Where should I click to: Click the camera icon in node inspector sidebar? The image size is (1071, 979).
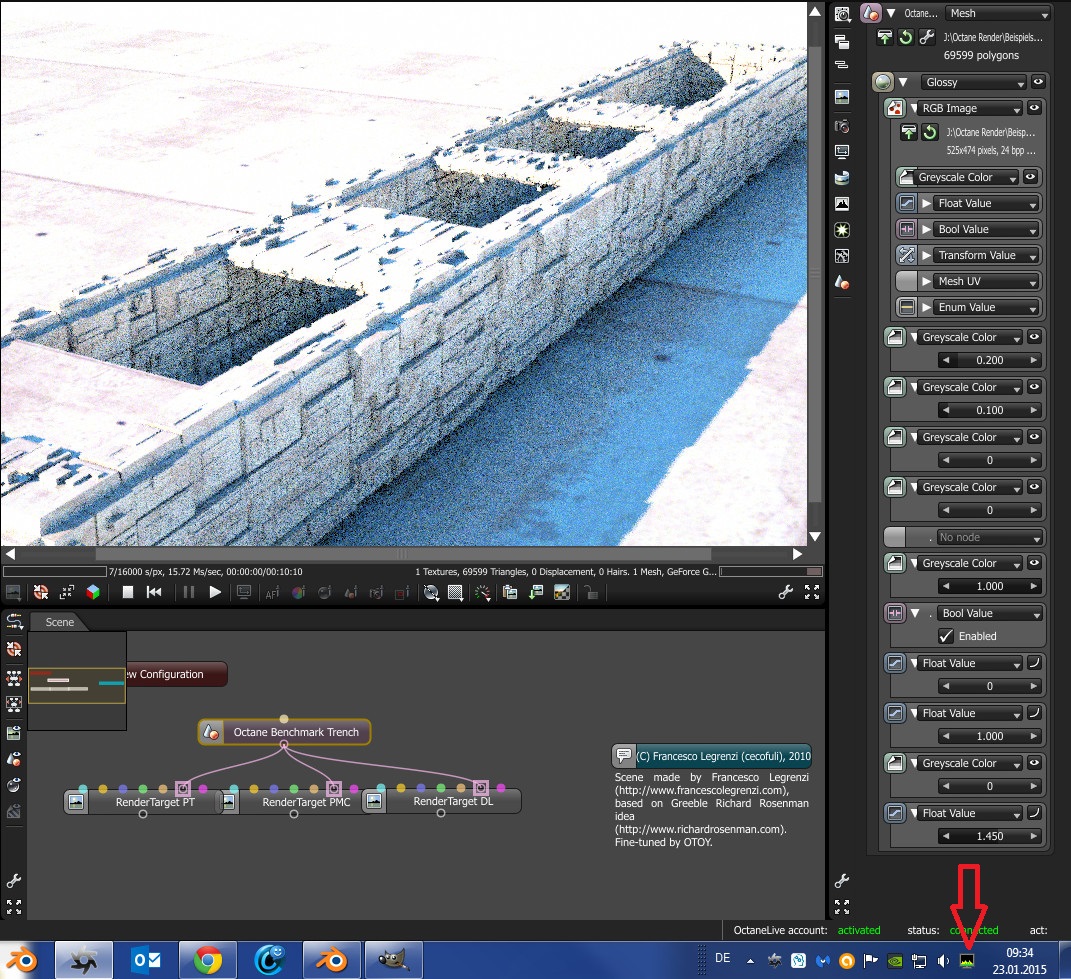842,126
